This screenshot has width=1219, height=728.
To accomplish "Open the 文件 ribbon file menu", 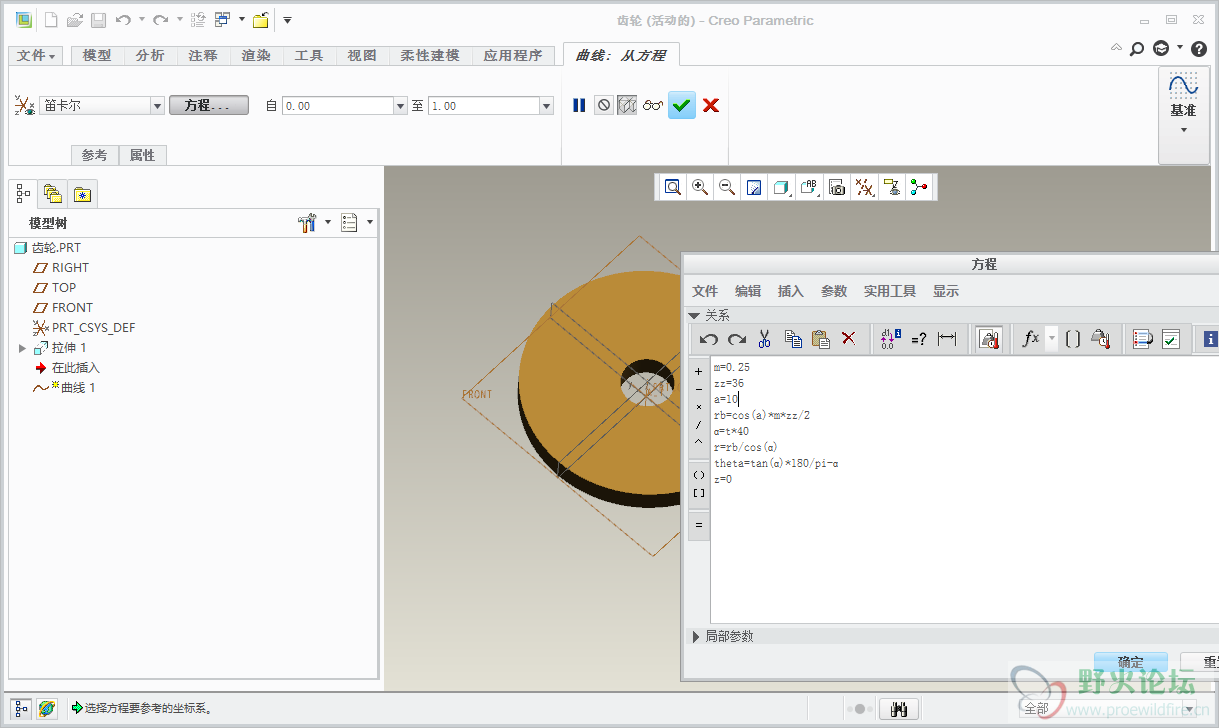I will tap(37, 56).
